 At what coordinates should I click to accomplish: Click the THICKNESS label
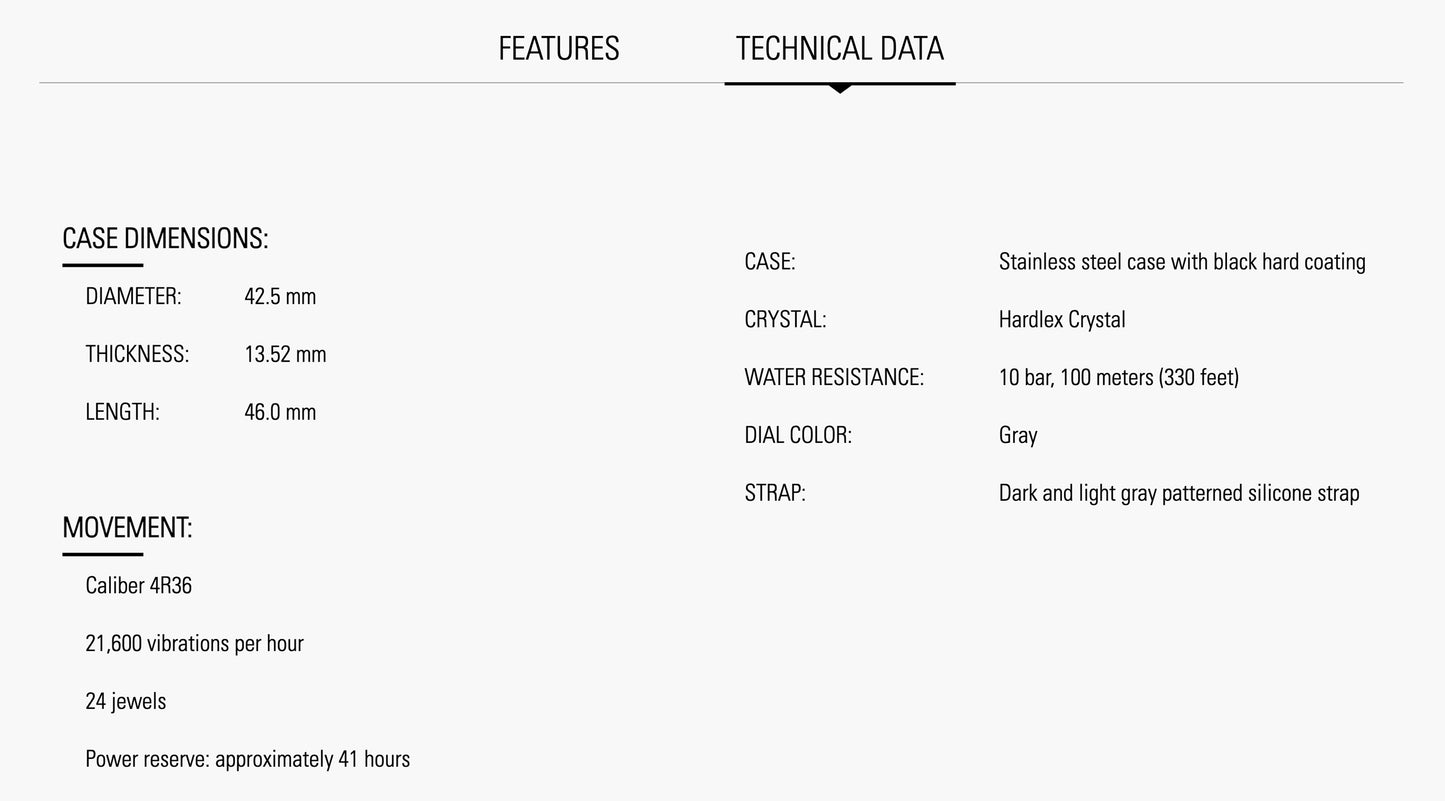[137, 354]
